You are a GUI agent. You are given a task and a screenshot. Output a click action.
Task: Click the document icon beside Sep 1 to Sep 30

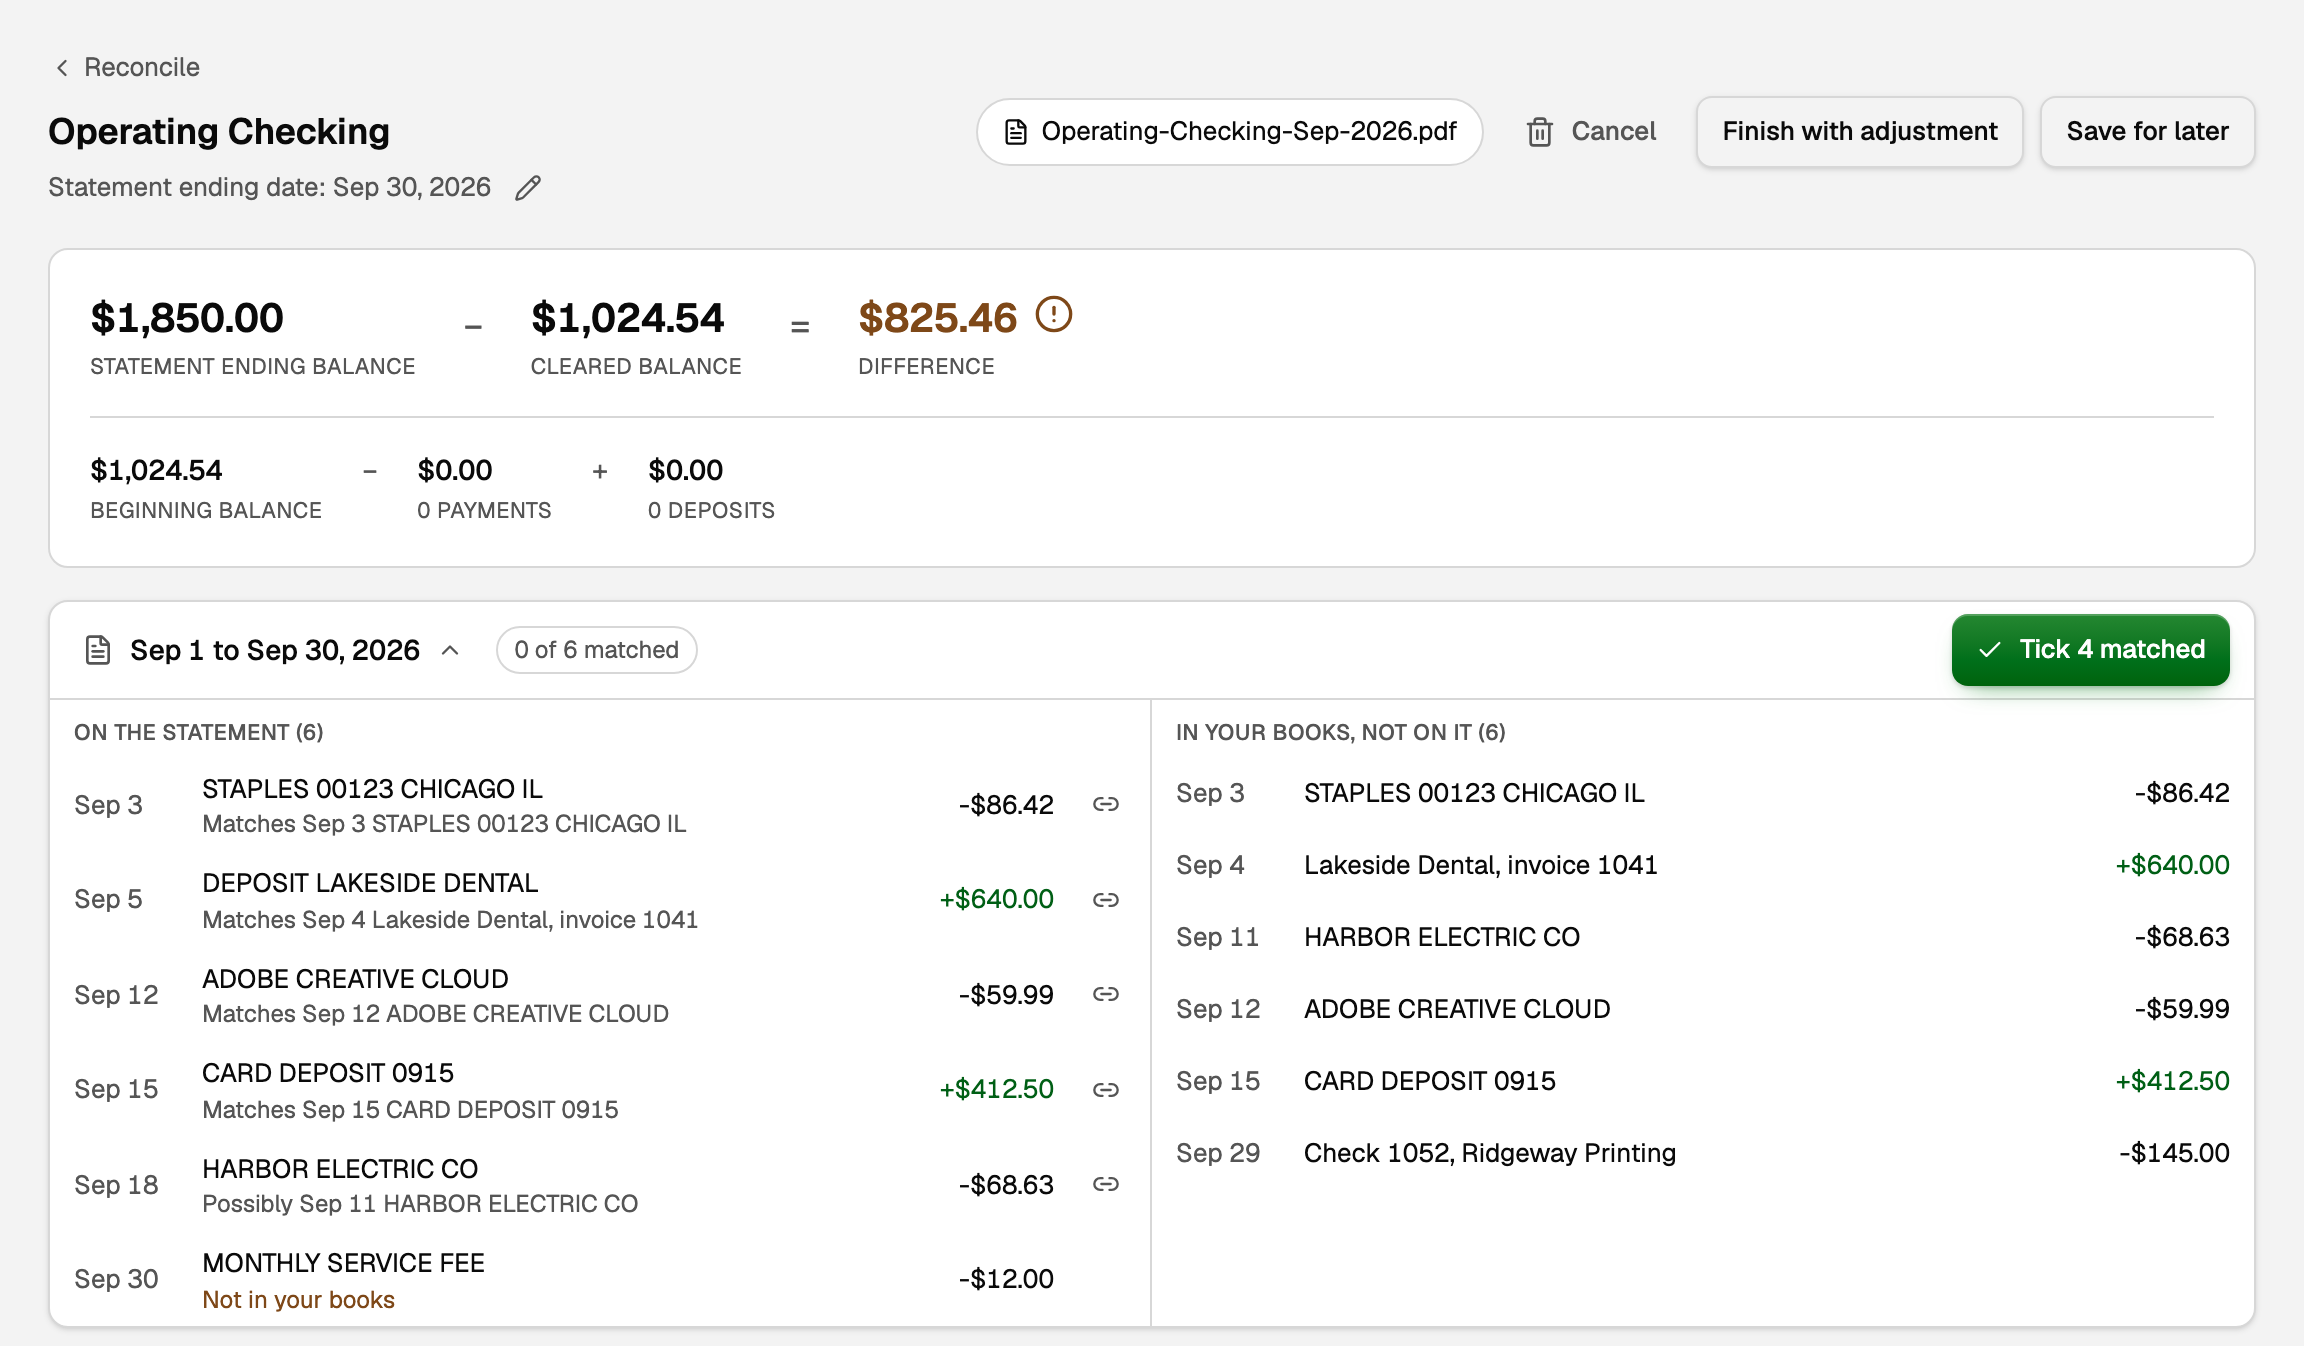(97, 650)
